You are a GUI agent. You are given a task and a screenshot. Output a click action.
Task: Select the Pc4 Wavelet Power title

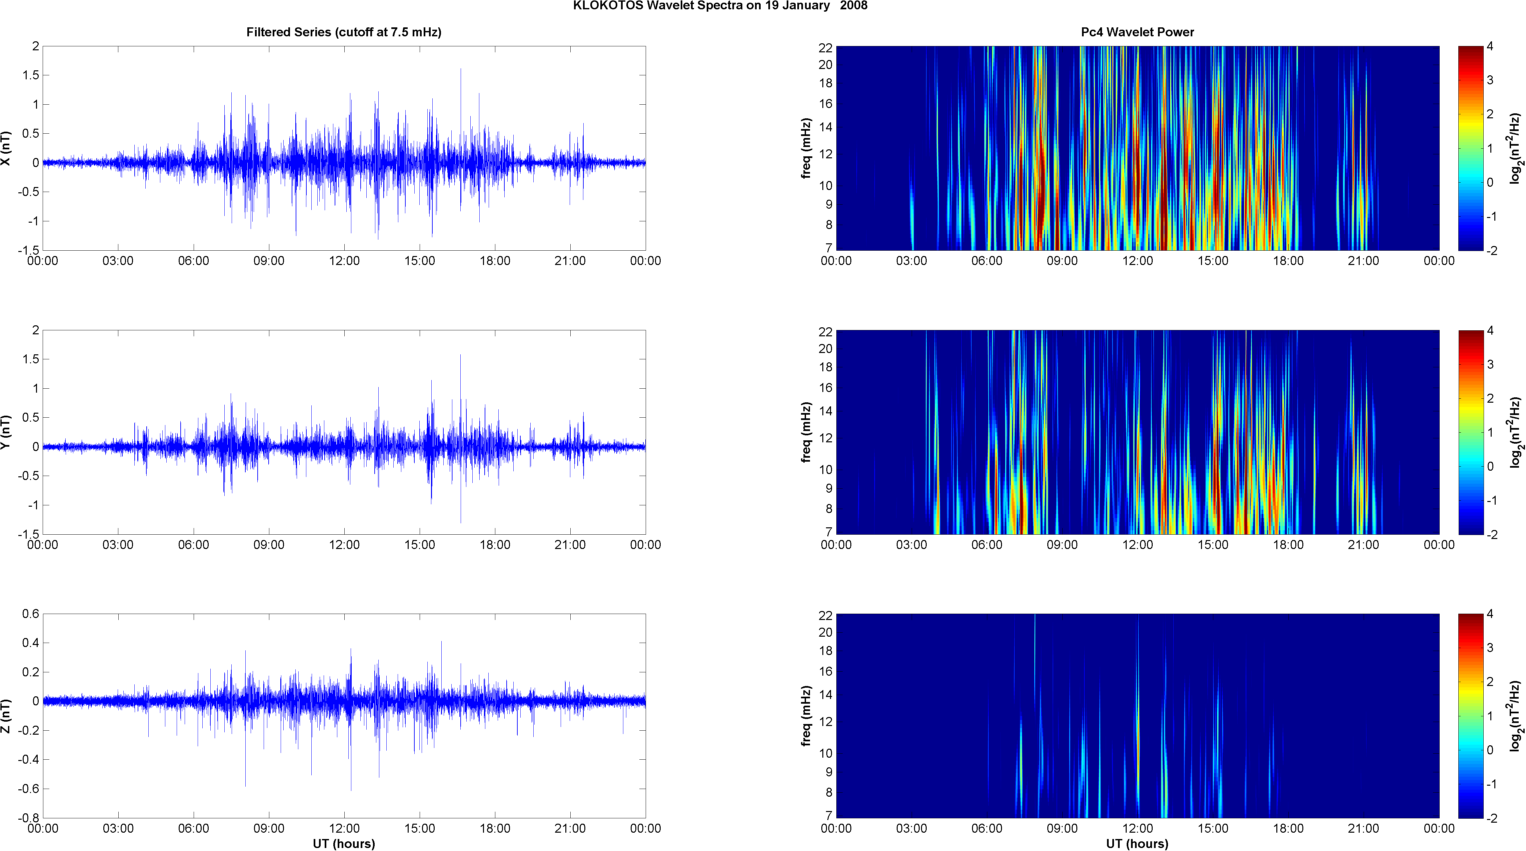tap(1137, 32)
